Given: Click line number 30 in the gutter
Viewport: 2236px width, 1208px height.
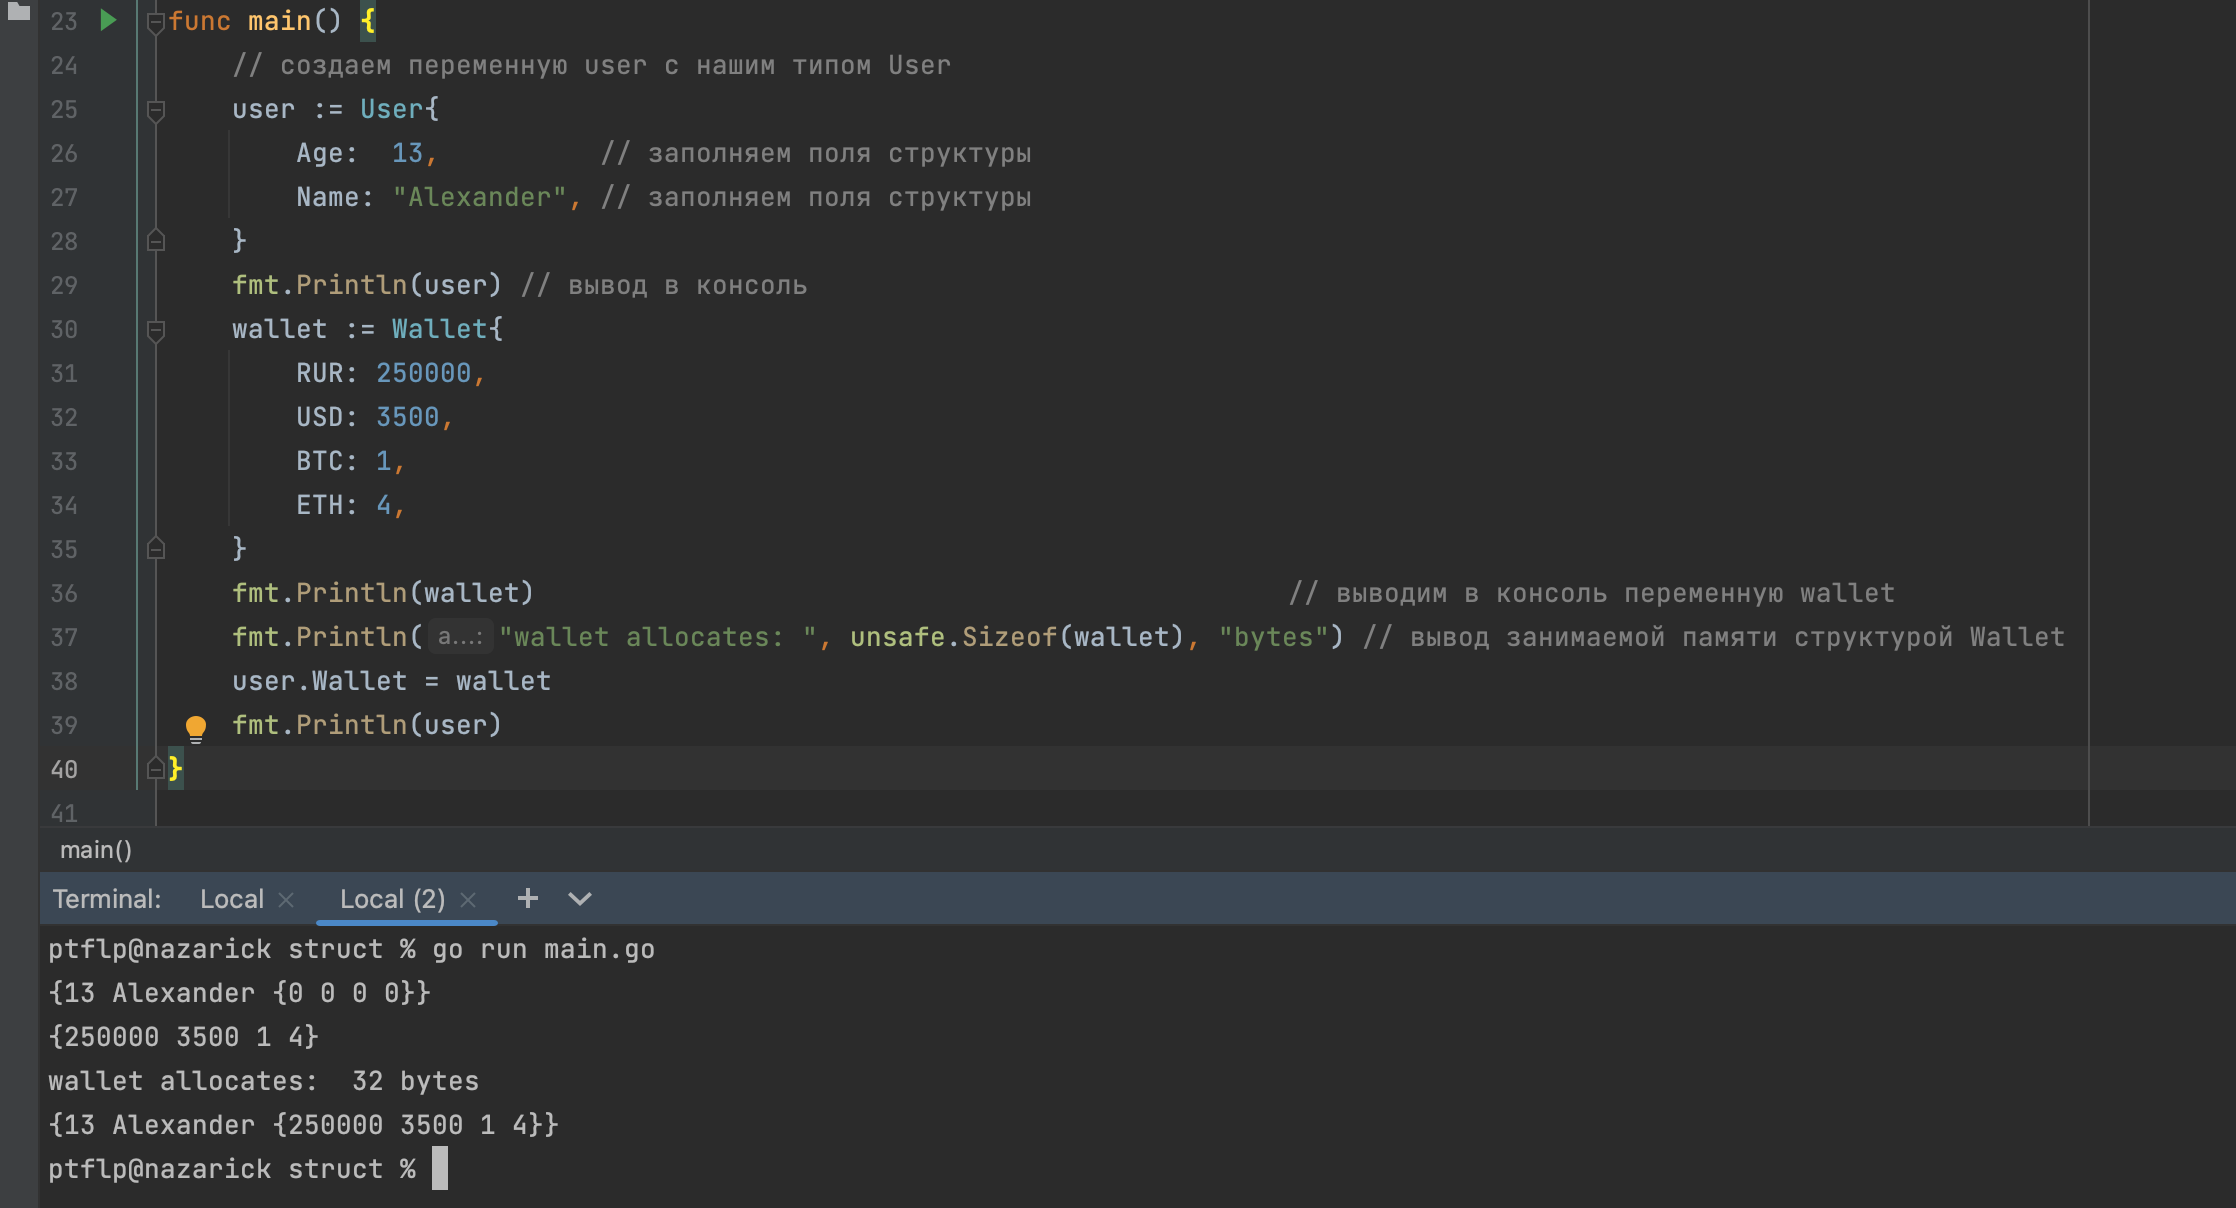Looking at the screenshot, I should point(64,329).
